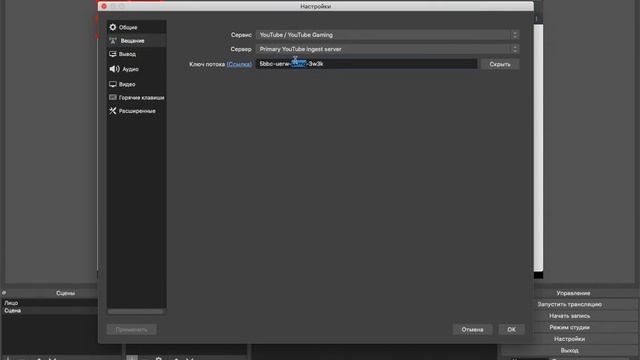Click into the Ключ потока stream key field
640x360 pixels.
coord(366,64)
